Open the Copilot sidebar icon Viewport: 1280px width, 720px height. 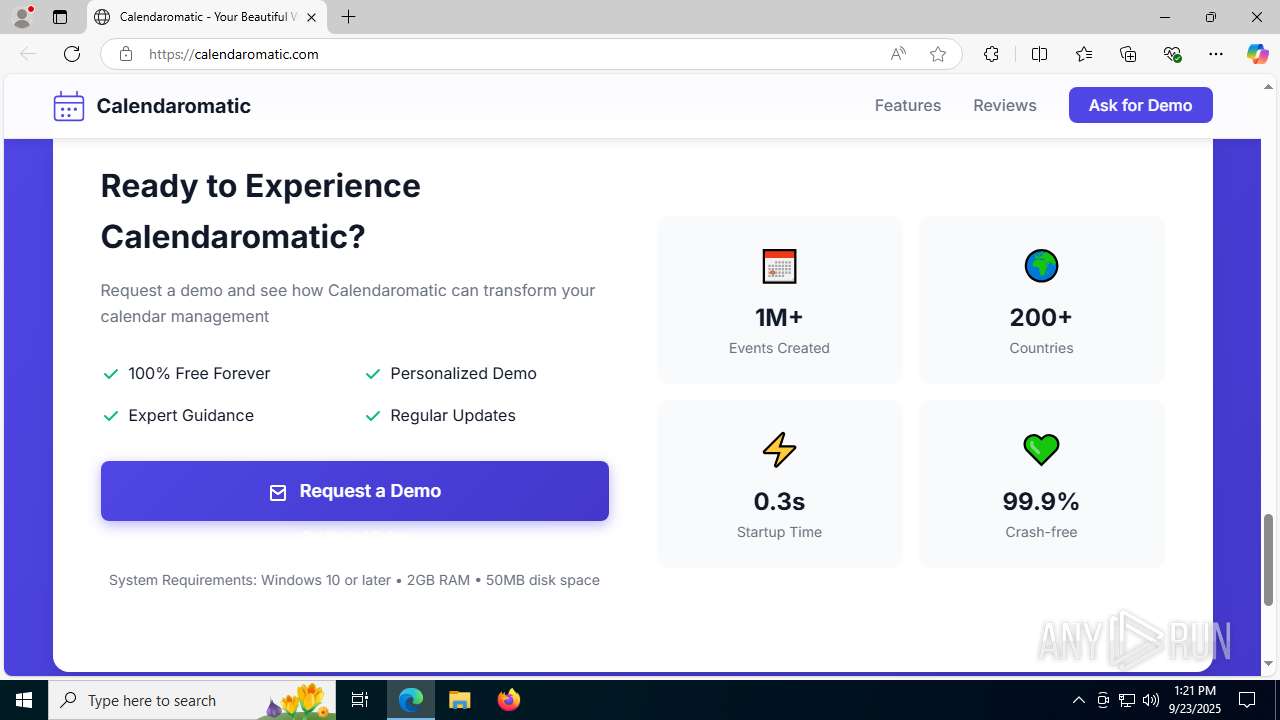coord(1257,54)
